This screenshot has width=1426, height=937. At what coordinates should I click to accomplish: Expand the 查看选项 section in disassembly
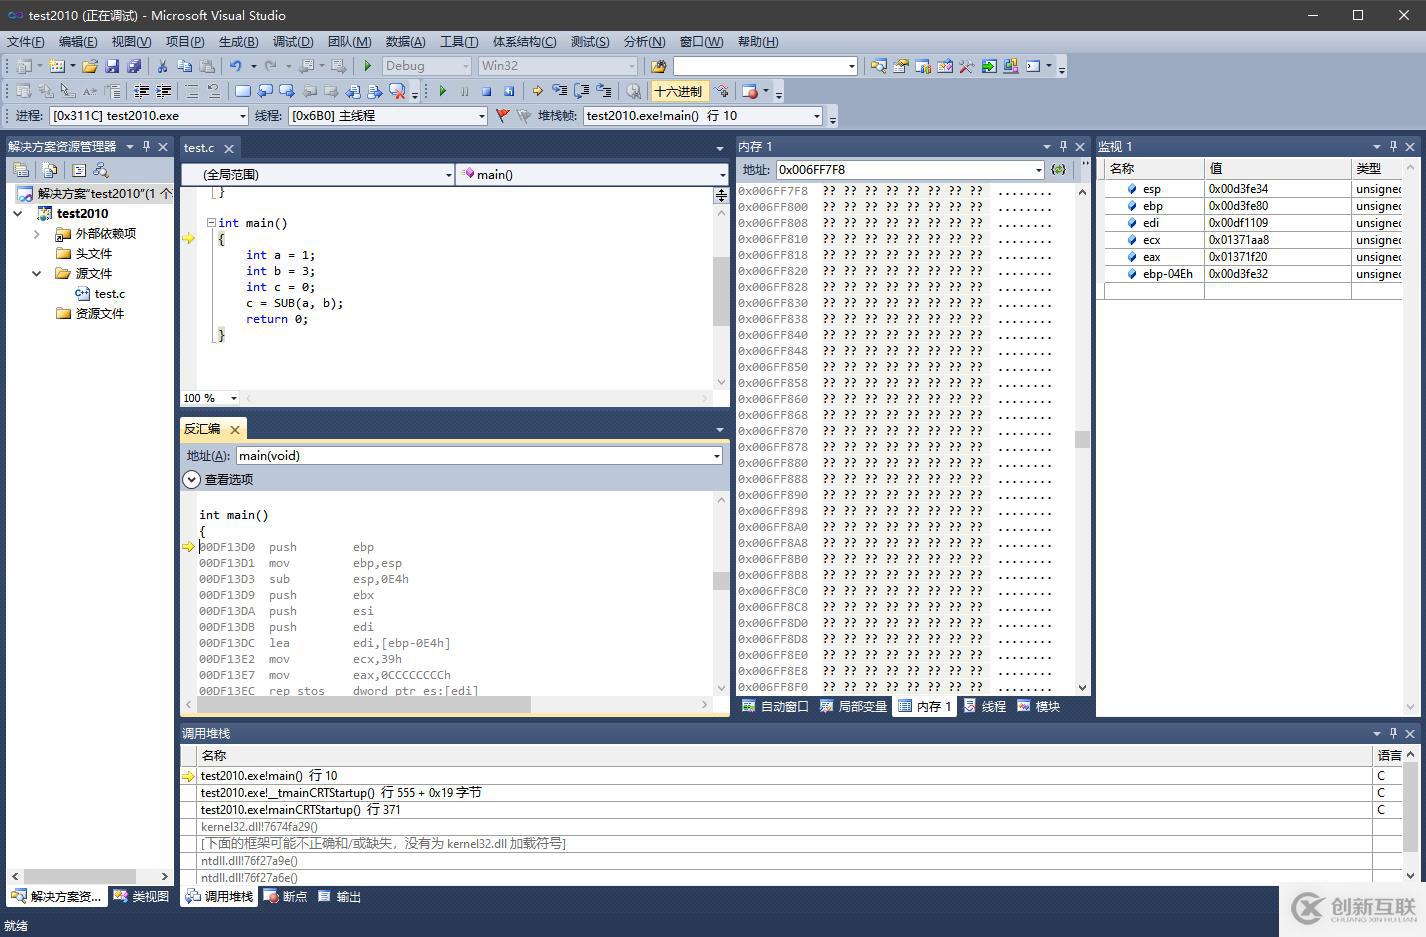click(x=192, y=480)
